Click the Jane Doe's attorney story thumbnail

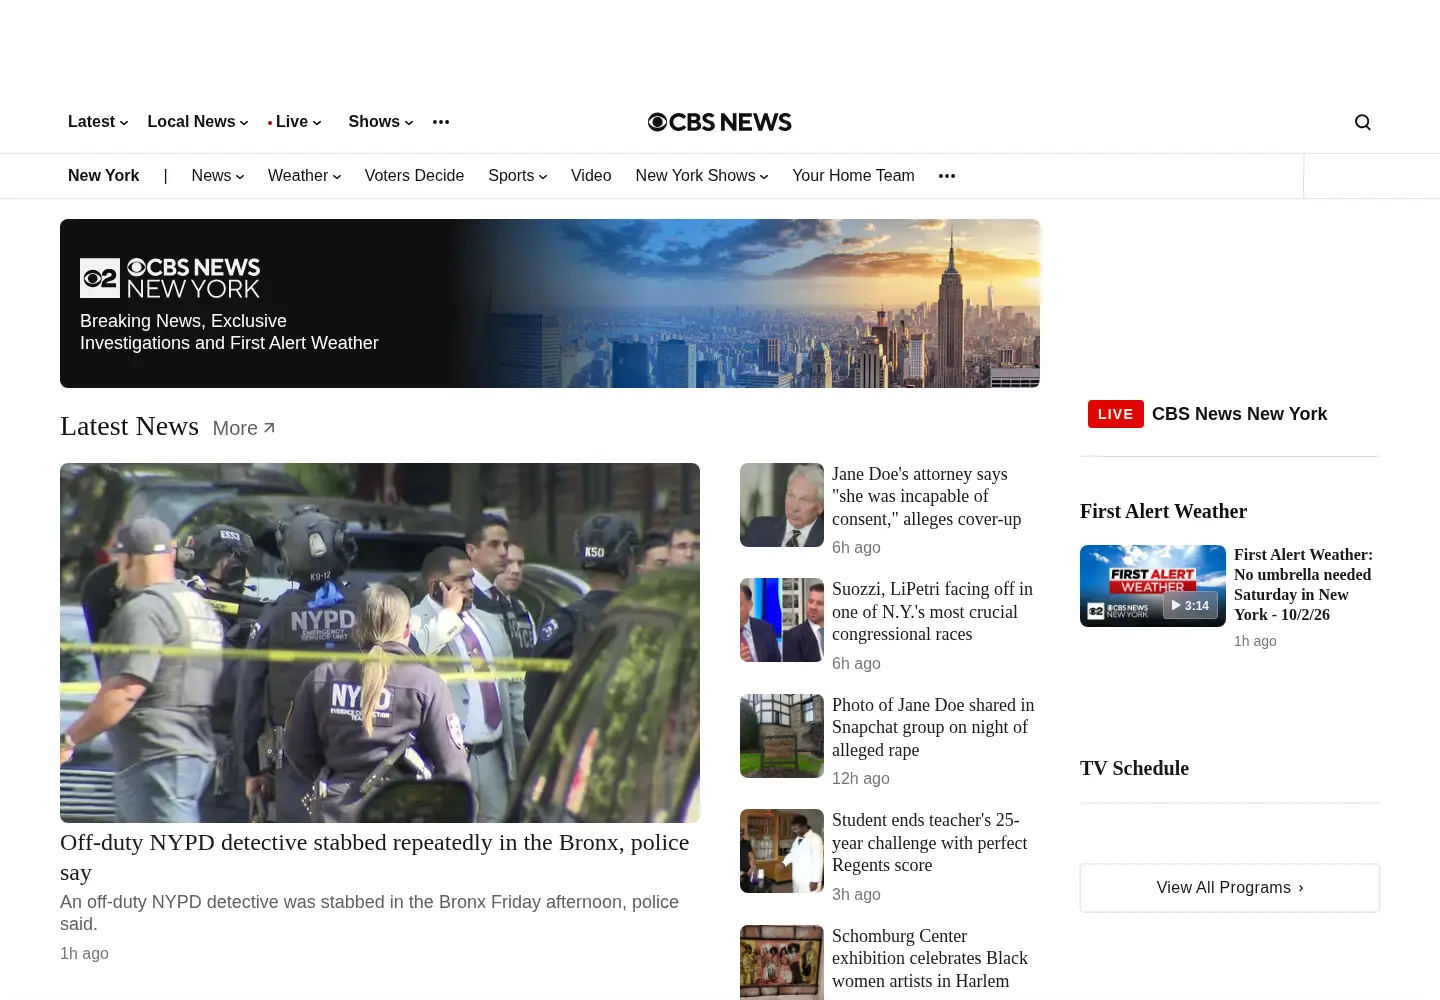coord(782,505)
